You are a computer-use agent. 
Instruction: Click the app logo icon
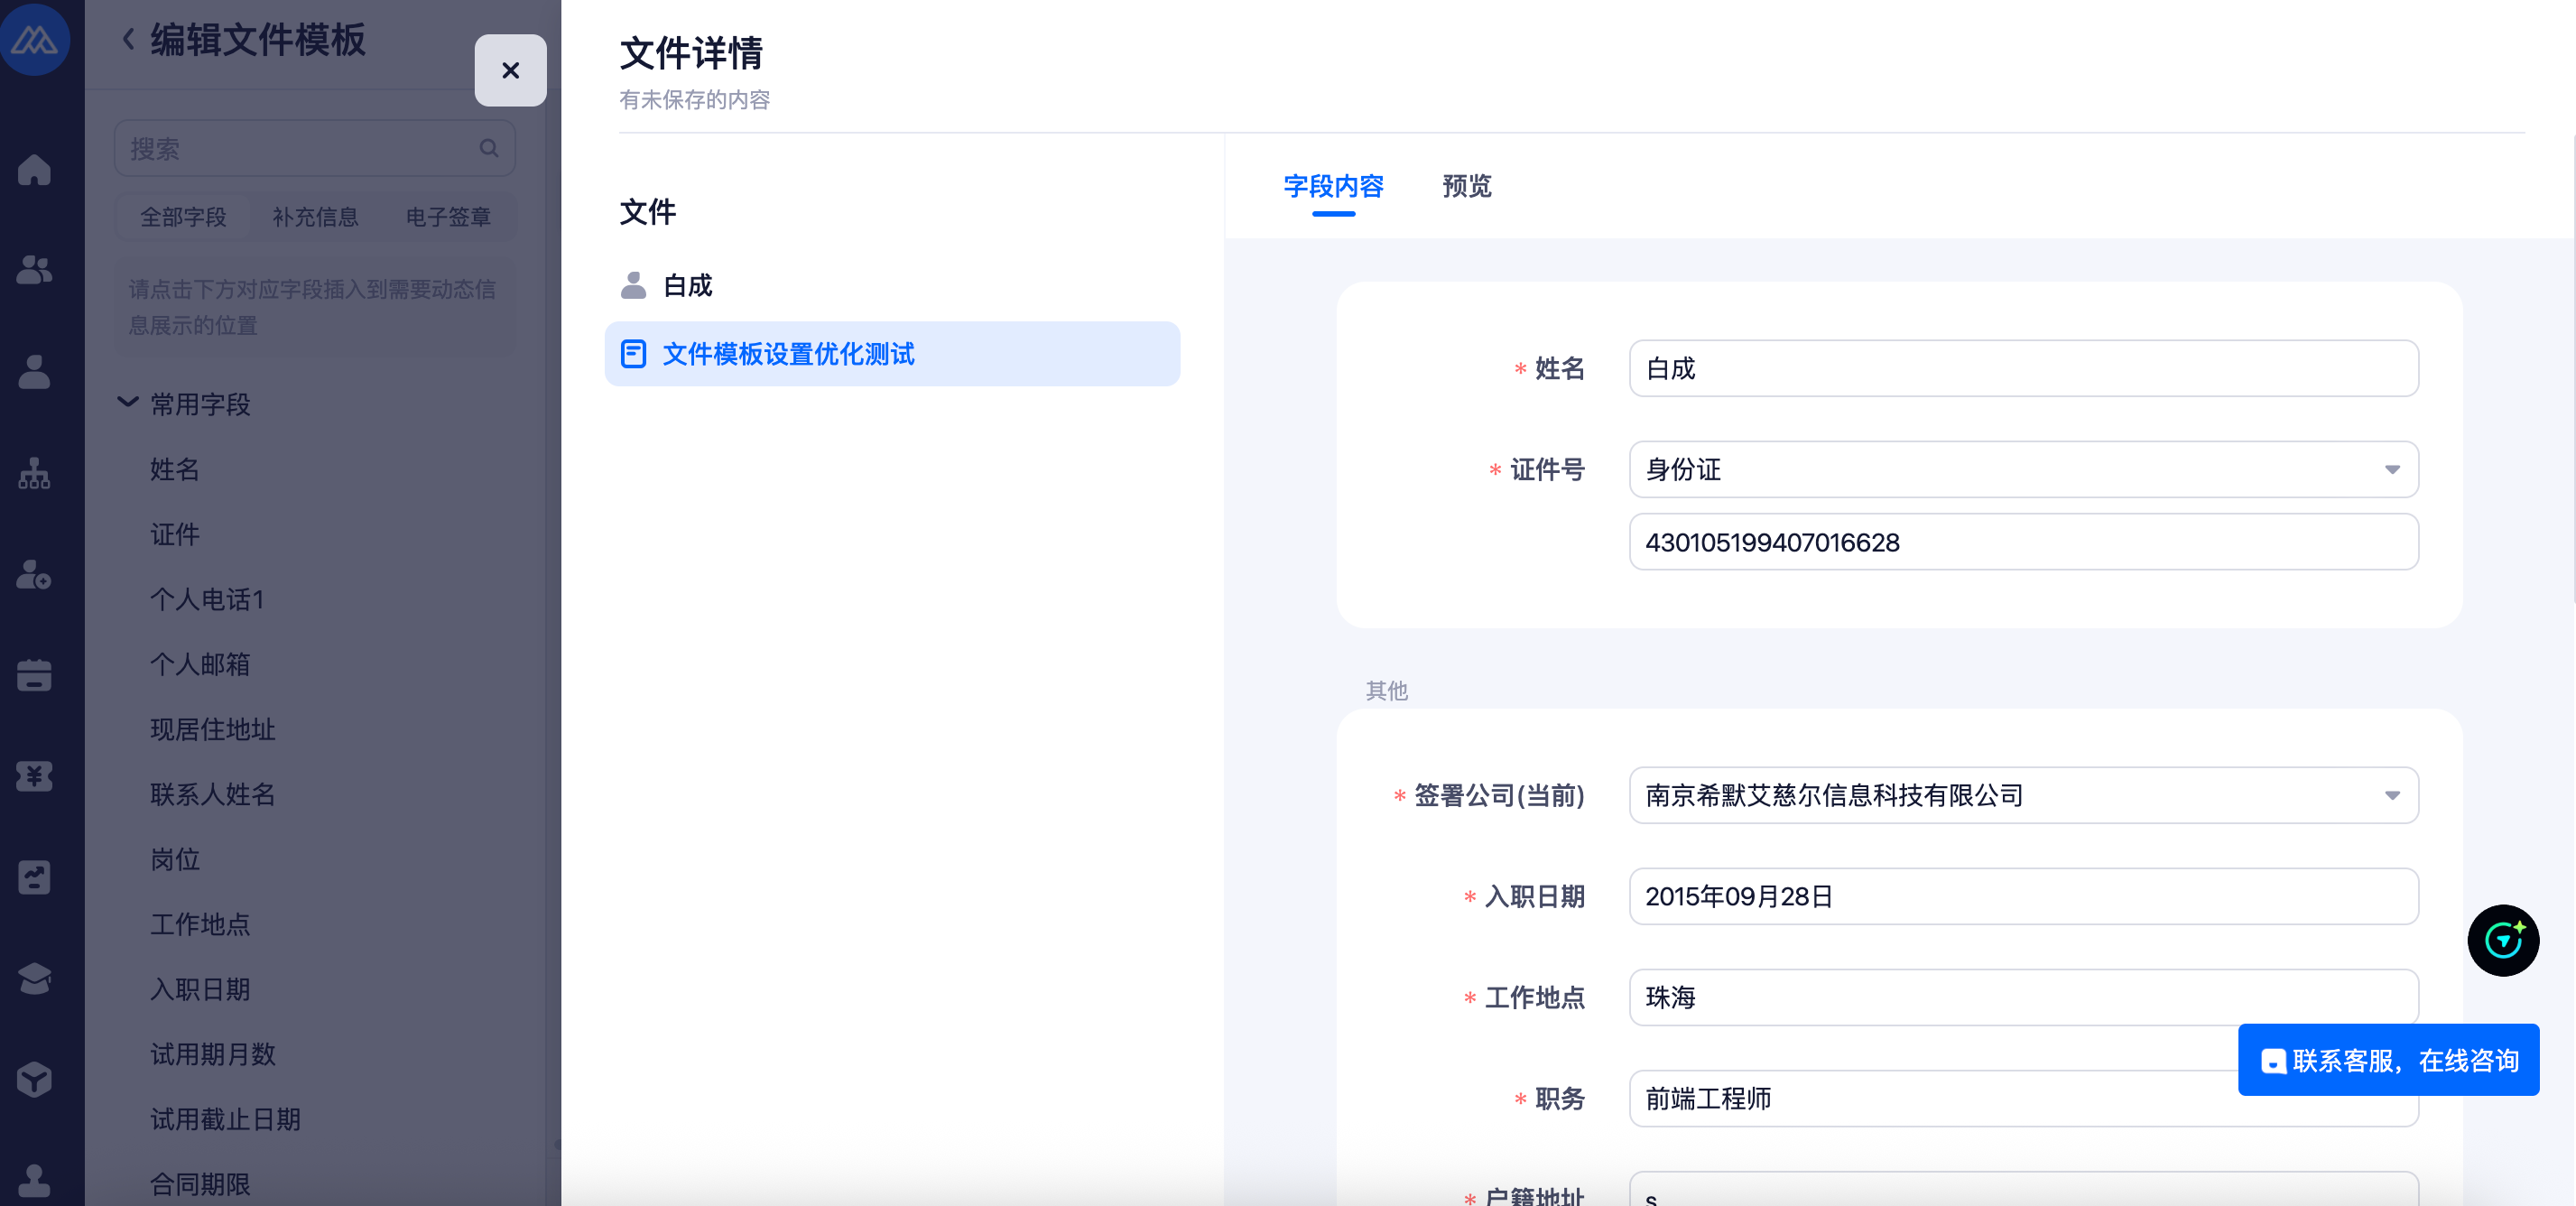35,39
